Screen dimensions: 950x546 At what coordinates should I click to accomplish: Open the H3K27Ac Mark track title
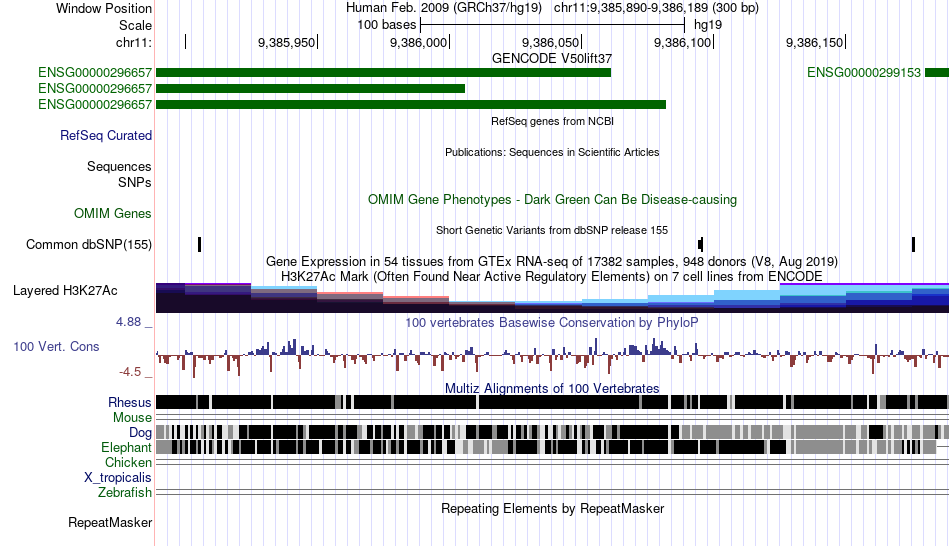[x=552, y=276]
